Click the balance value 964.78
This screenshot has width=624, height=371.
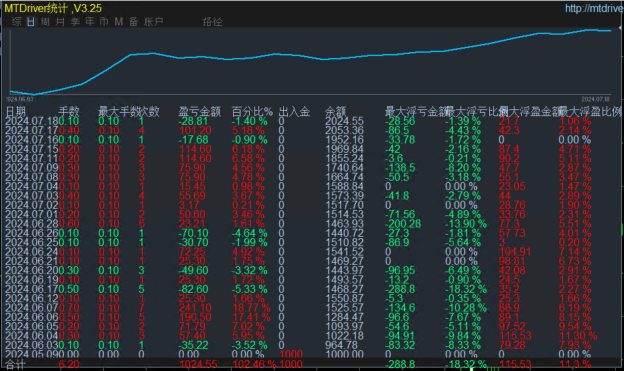342,345
